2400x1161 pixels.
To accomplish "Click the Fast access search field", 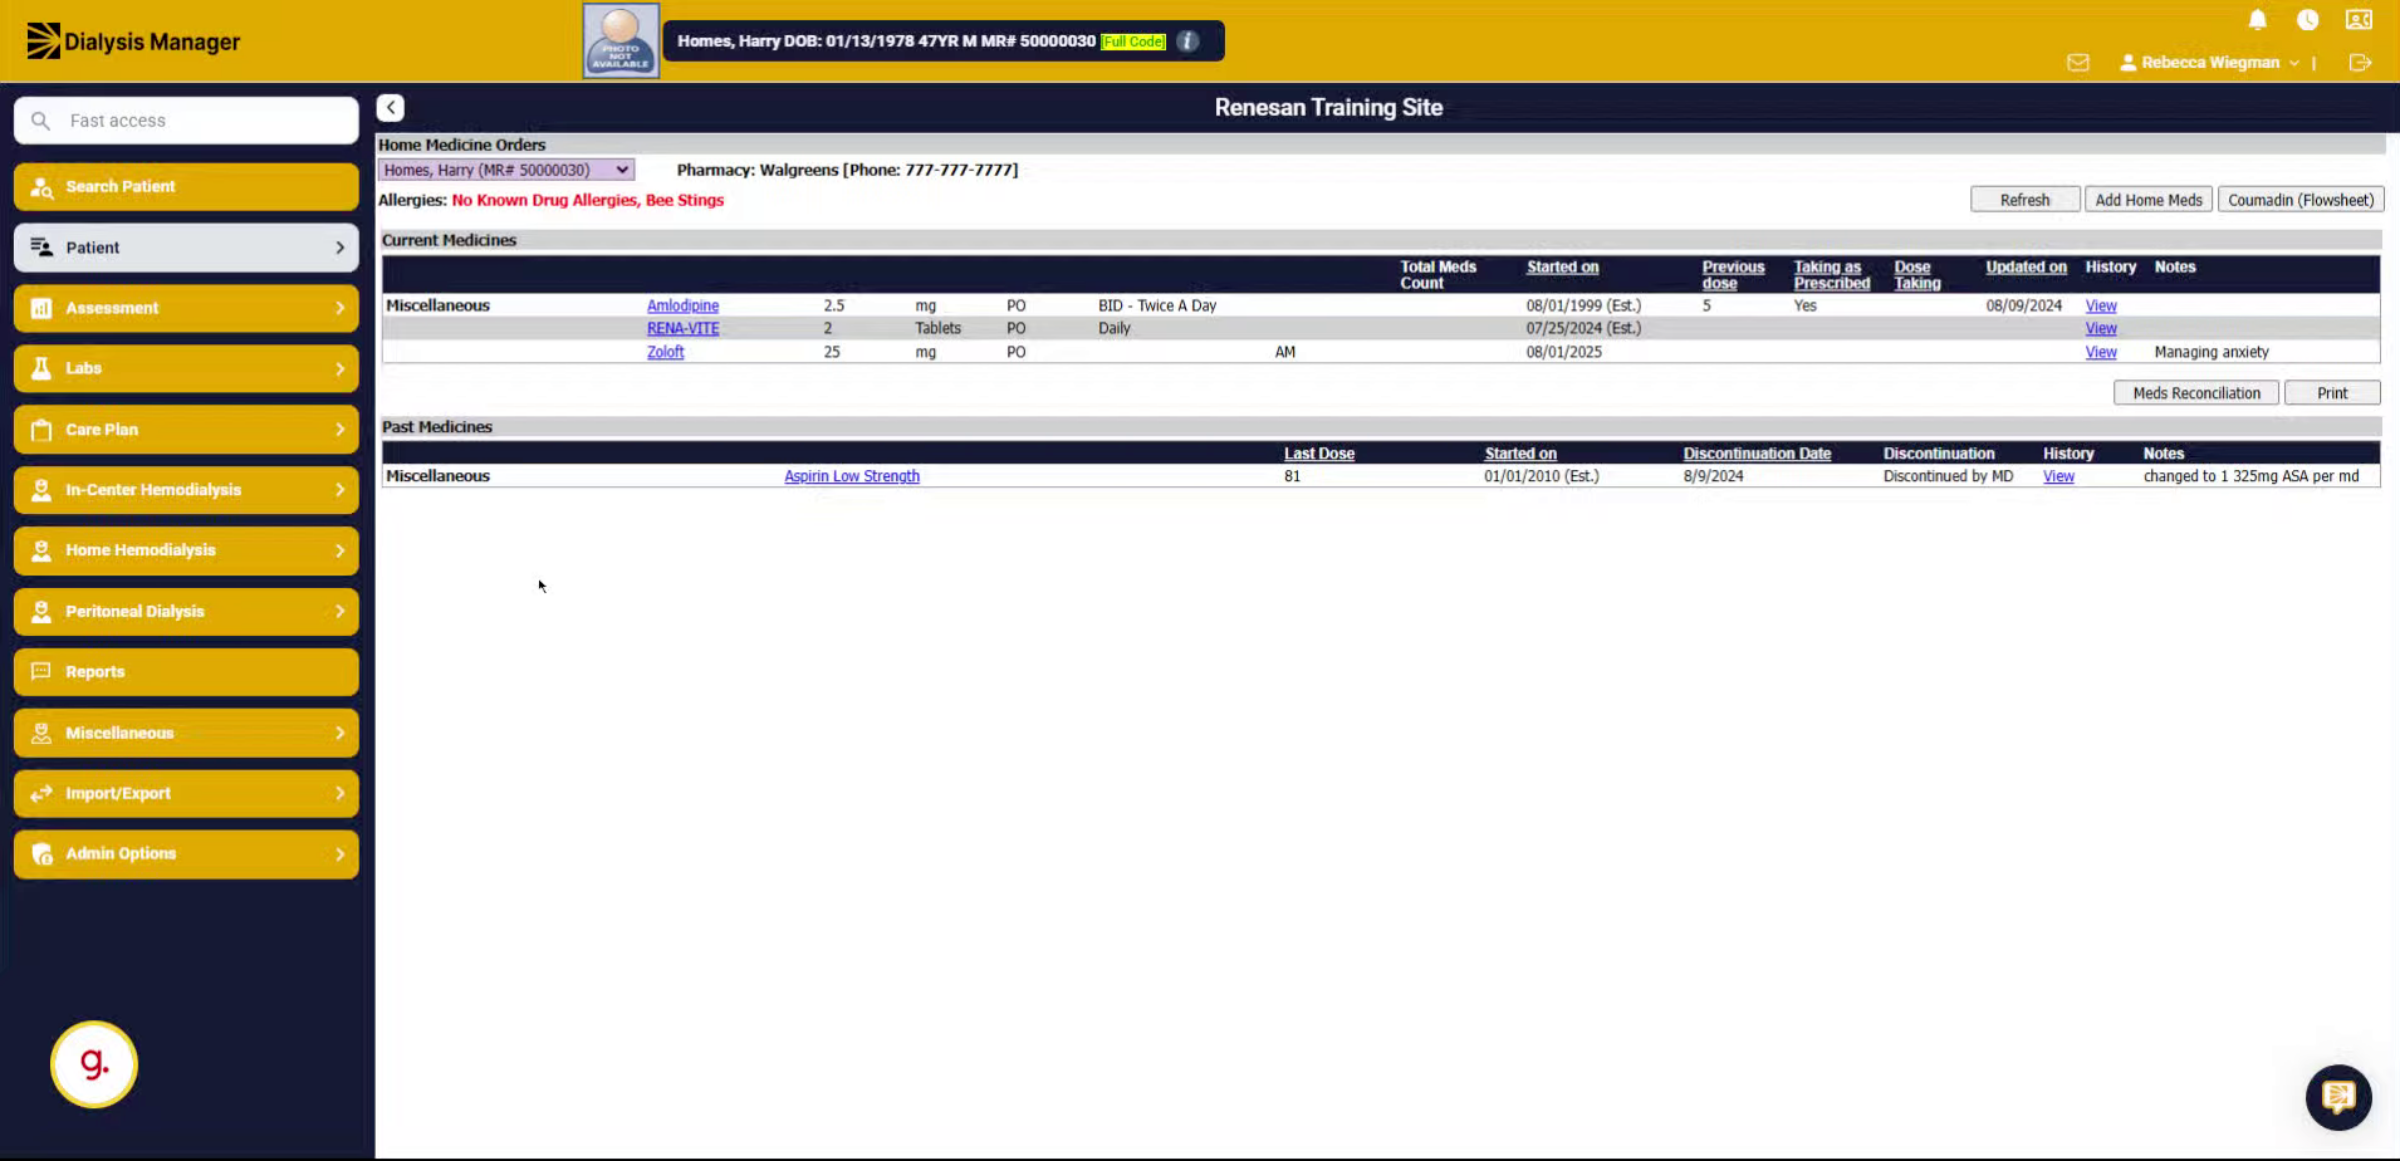I will pos(186,120).
